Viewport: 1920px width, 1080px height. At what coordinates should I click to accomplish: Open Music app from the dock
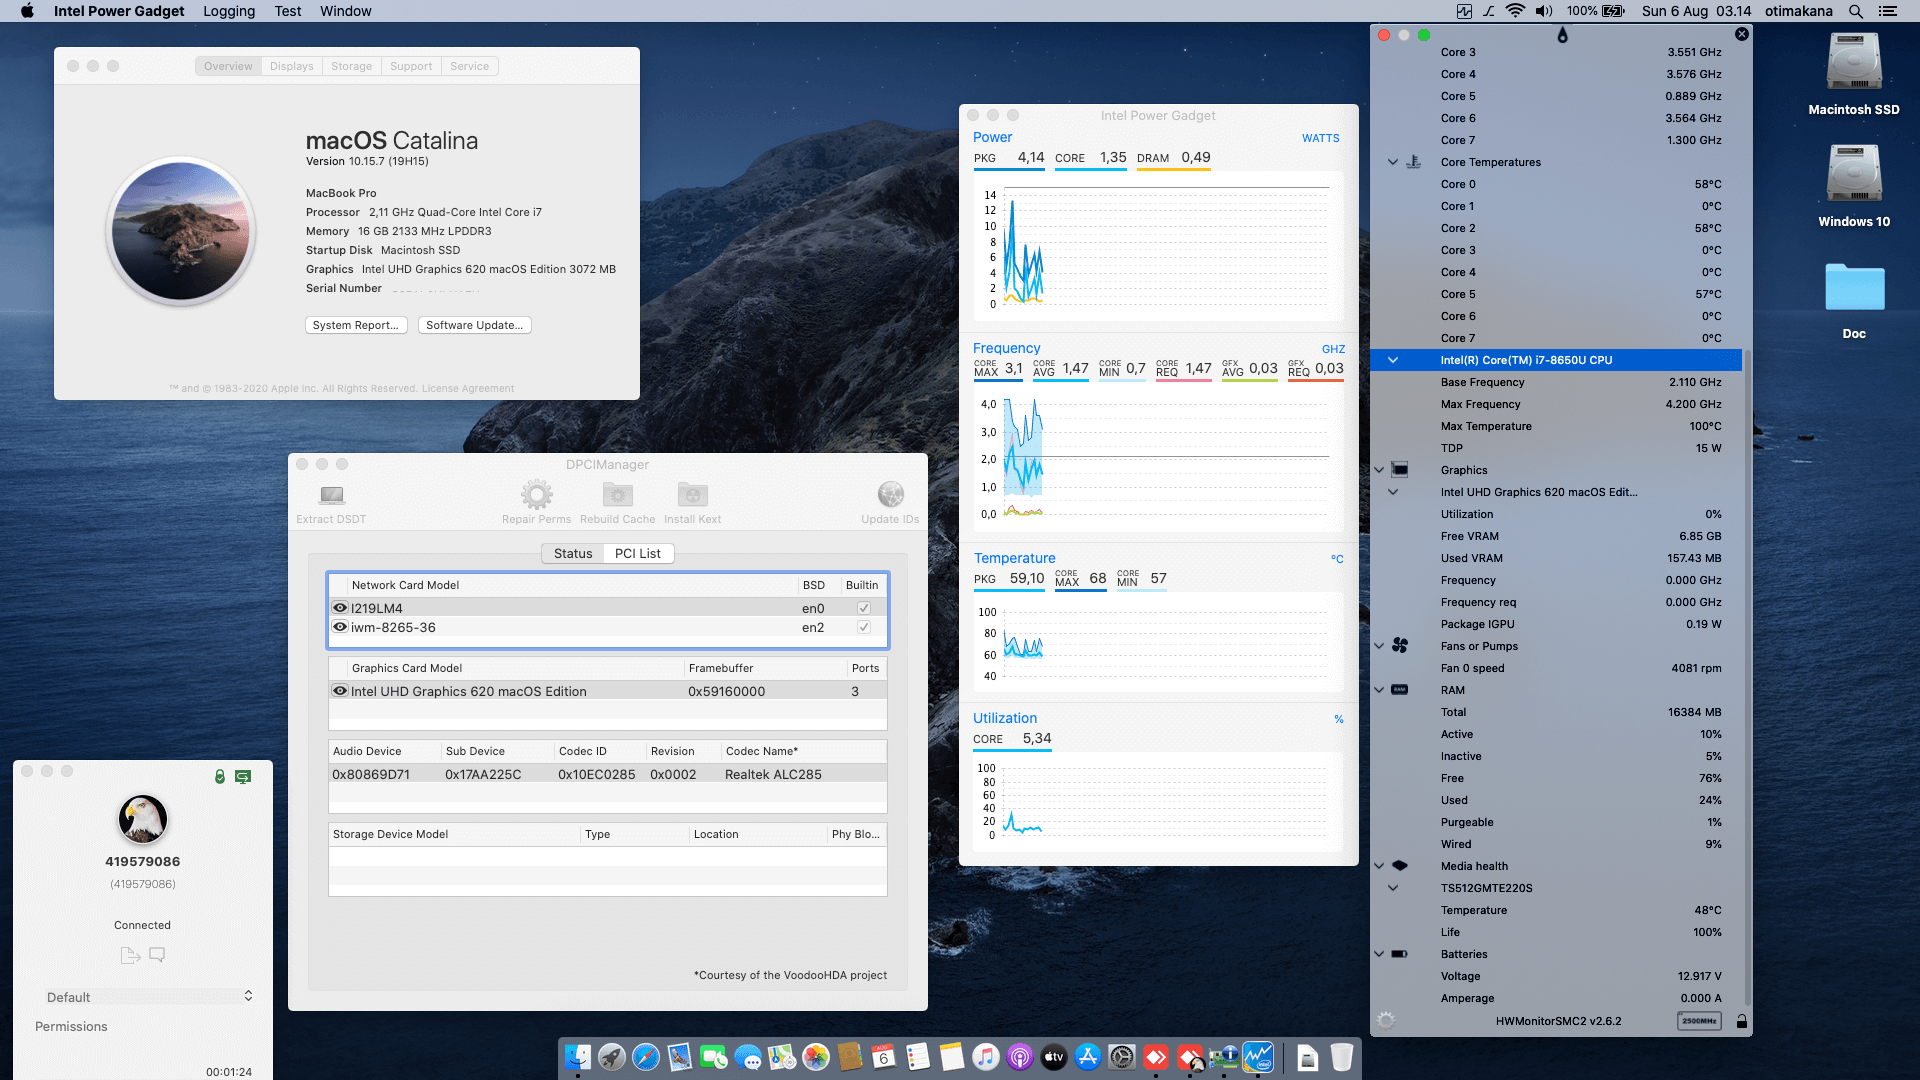coord(986,1057)
